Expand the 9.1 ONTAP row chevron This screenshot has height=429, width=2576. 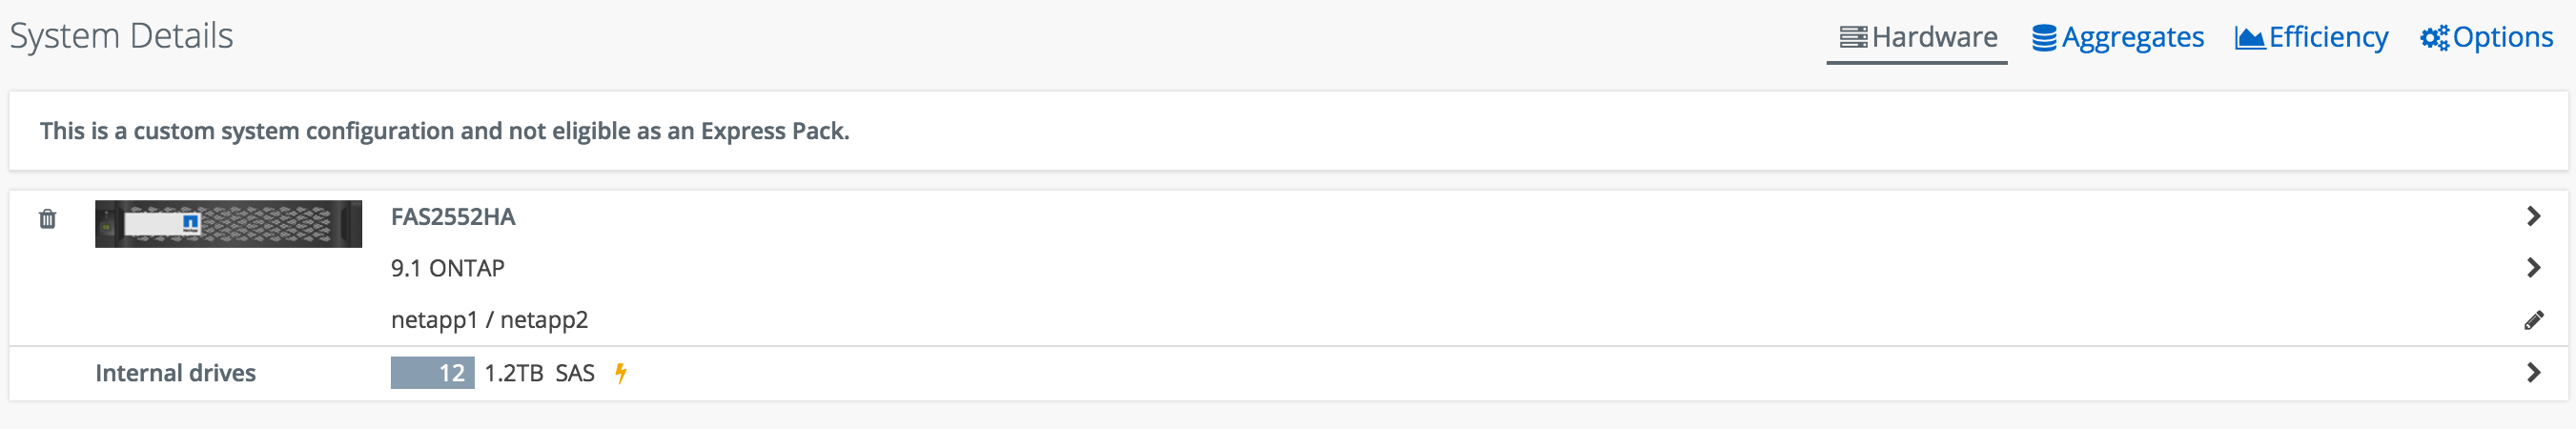click(2533, 268)
